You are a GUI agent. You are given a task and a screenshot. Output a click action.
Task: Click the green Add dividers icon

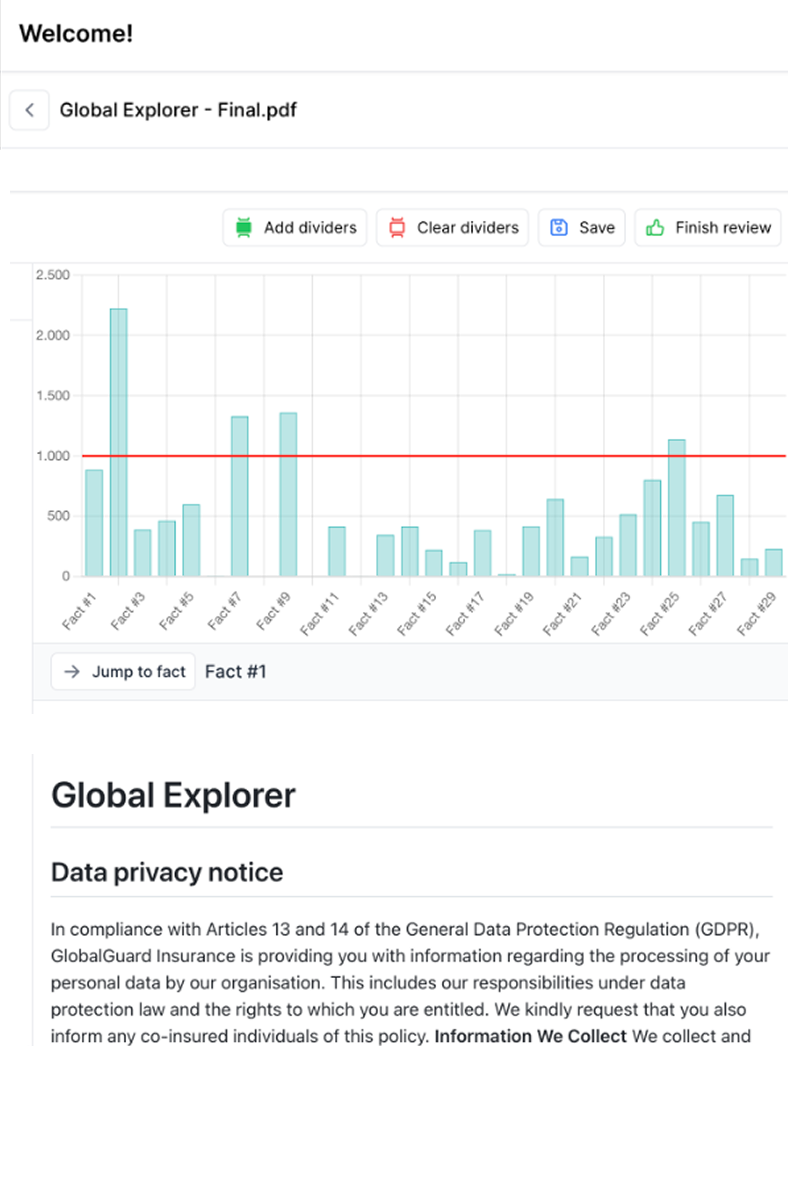(244, 227)
